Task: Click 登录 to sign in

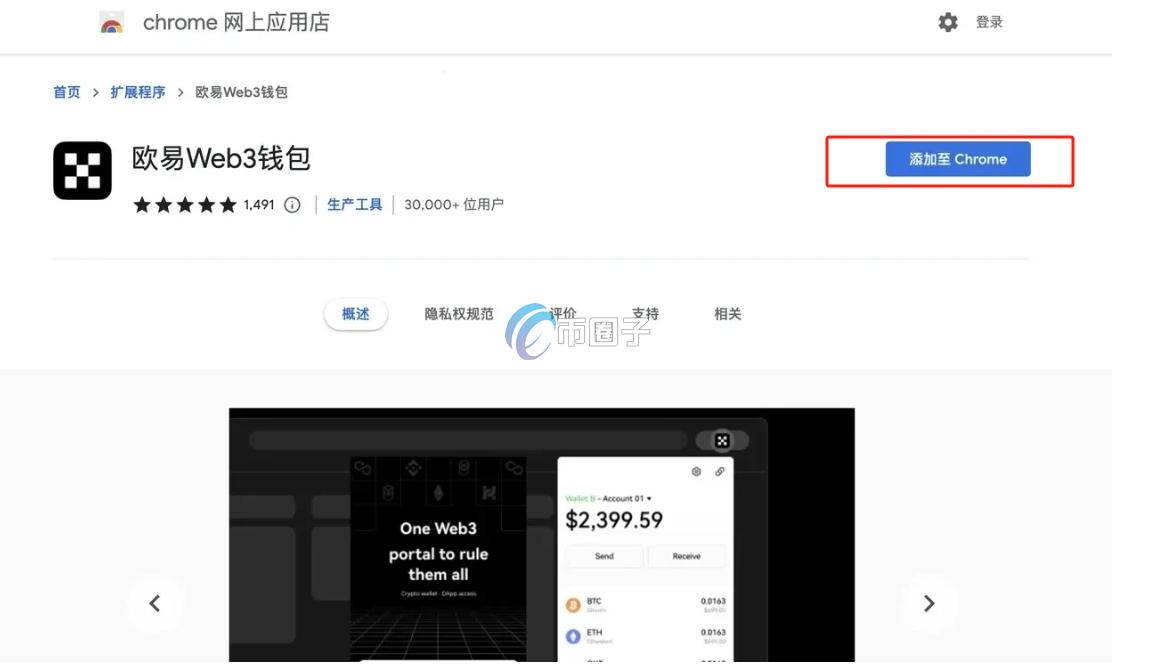Action: pyautogui.click(x=989, y=21)
